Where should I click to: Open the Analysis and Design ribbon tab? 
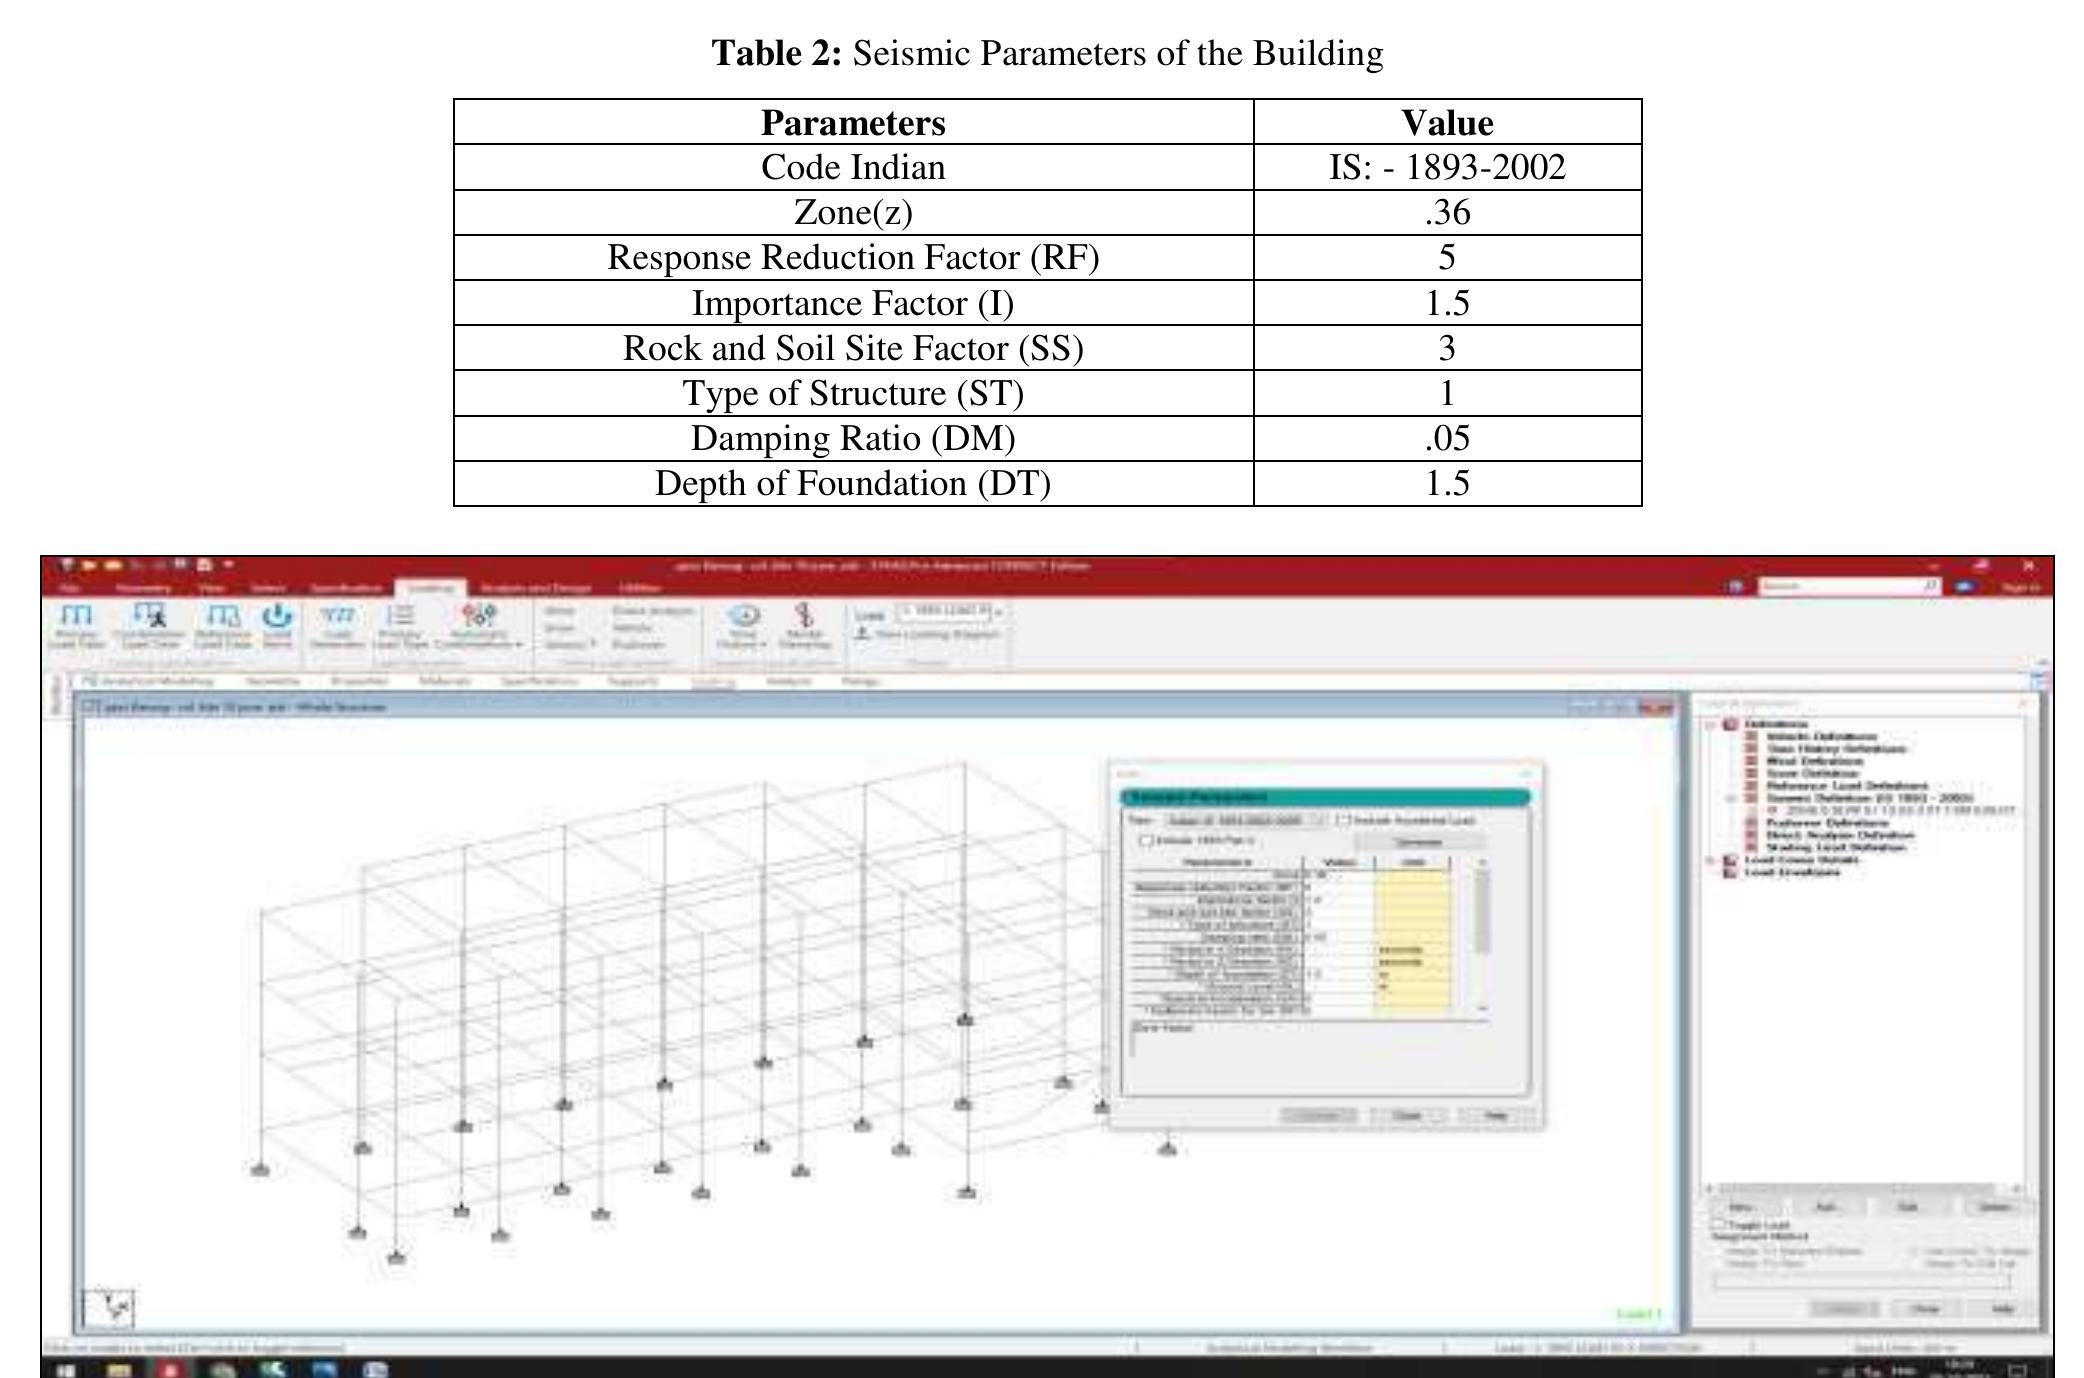(x=536, y=588)
